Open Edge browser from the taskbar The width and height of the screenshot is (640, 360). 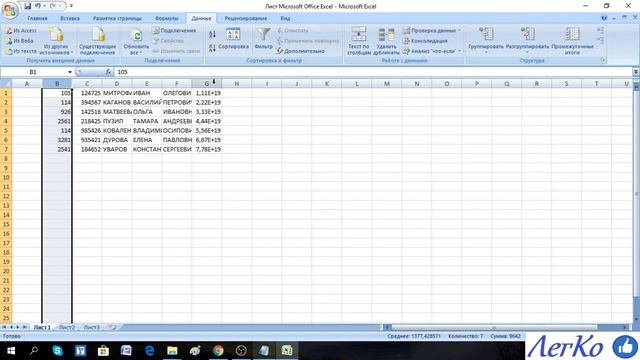point(149,351)
